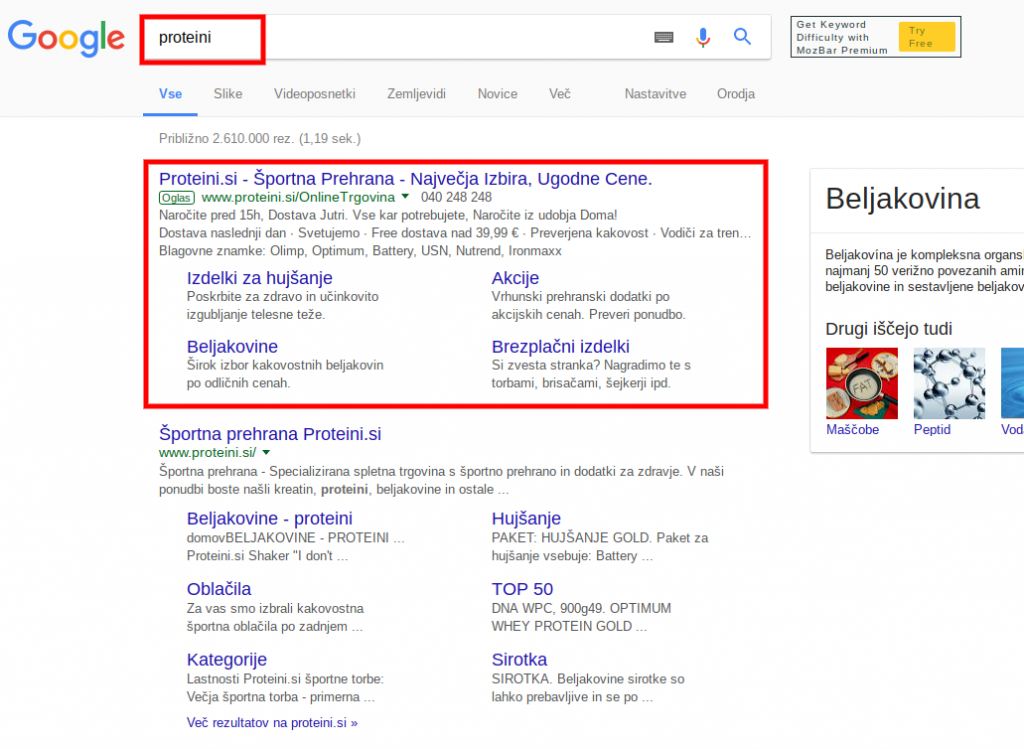1024x749 pixels.
Task: Open the Več search menu
Action: coord(559,94)
